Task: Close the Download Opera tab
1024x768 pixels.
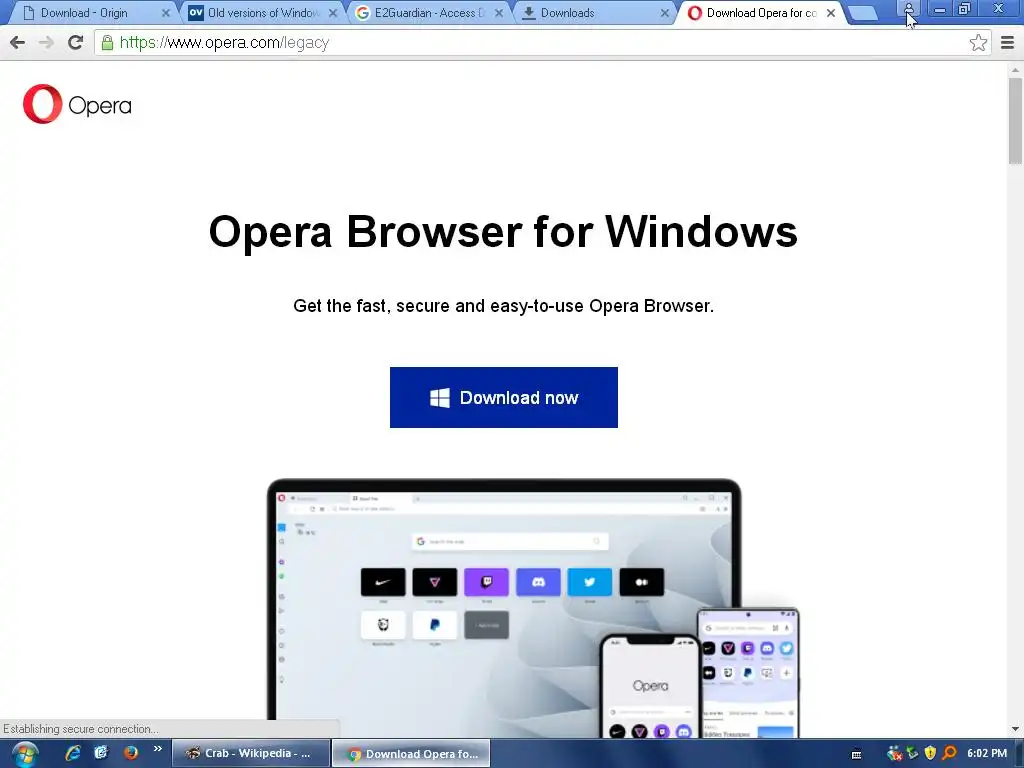Action: [831, 13]
